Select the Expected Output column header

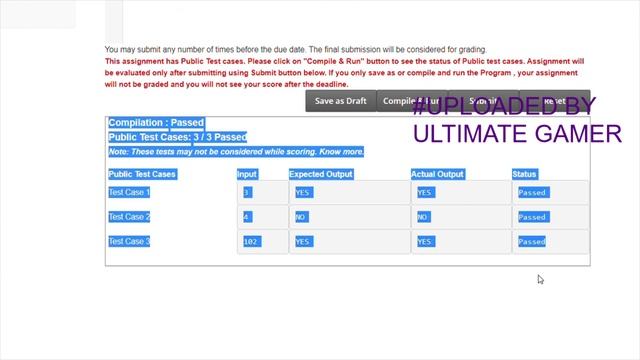(x=321, y=174)
